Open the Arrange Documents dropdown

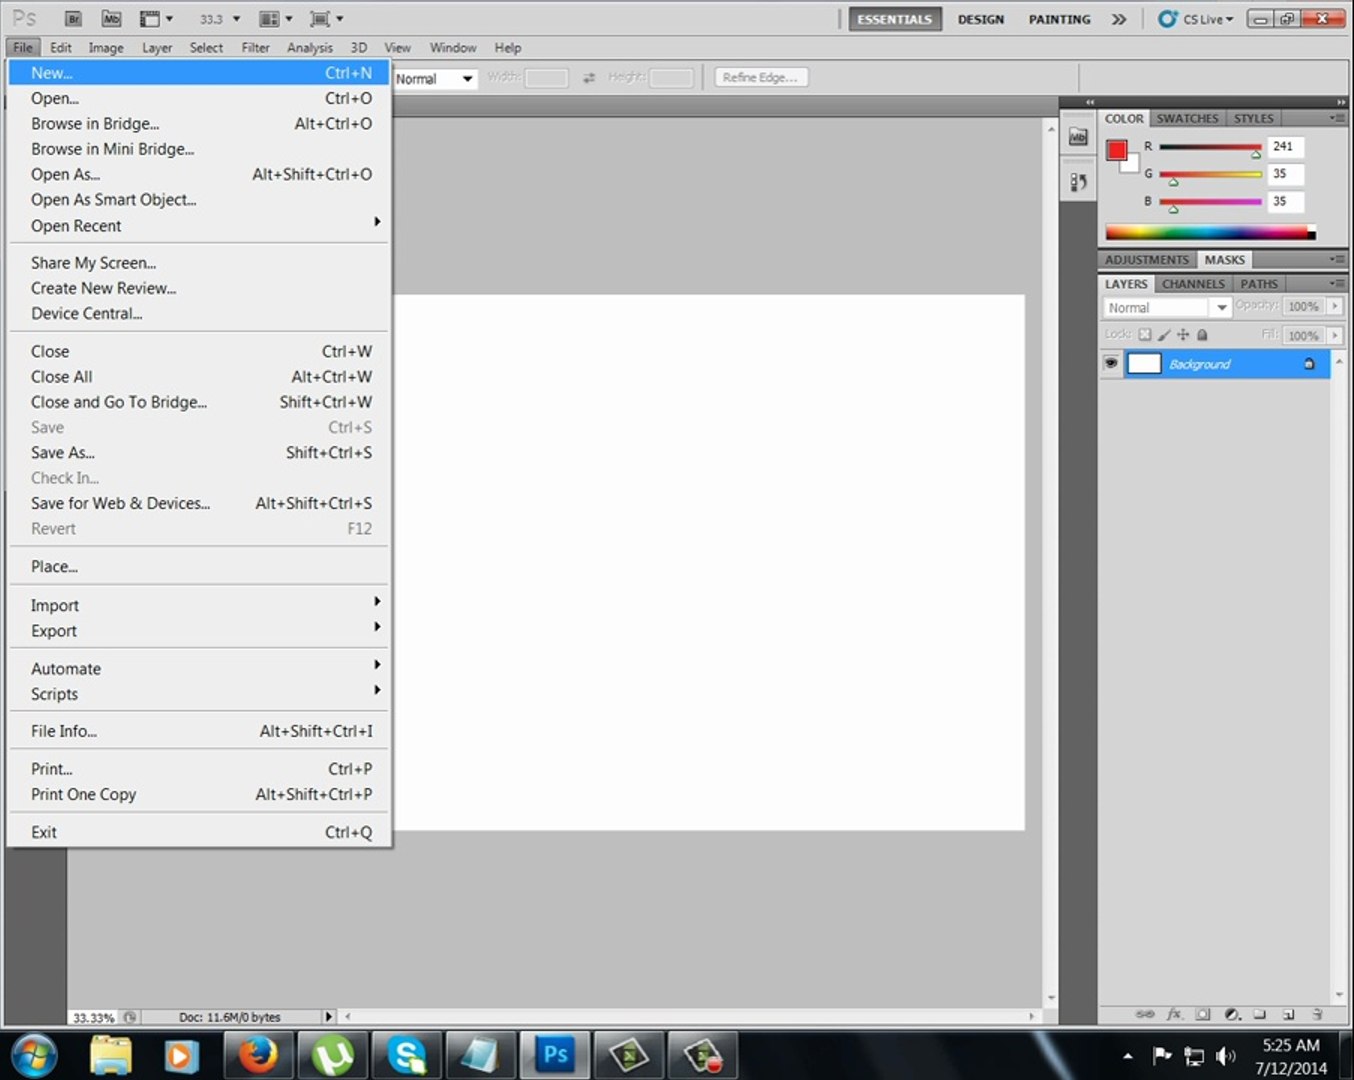pyautogui.click(x=276, y=18)
